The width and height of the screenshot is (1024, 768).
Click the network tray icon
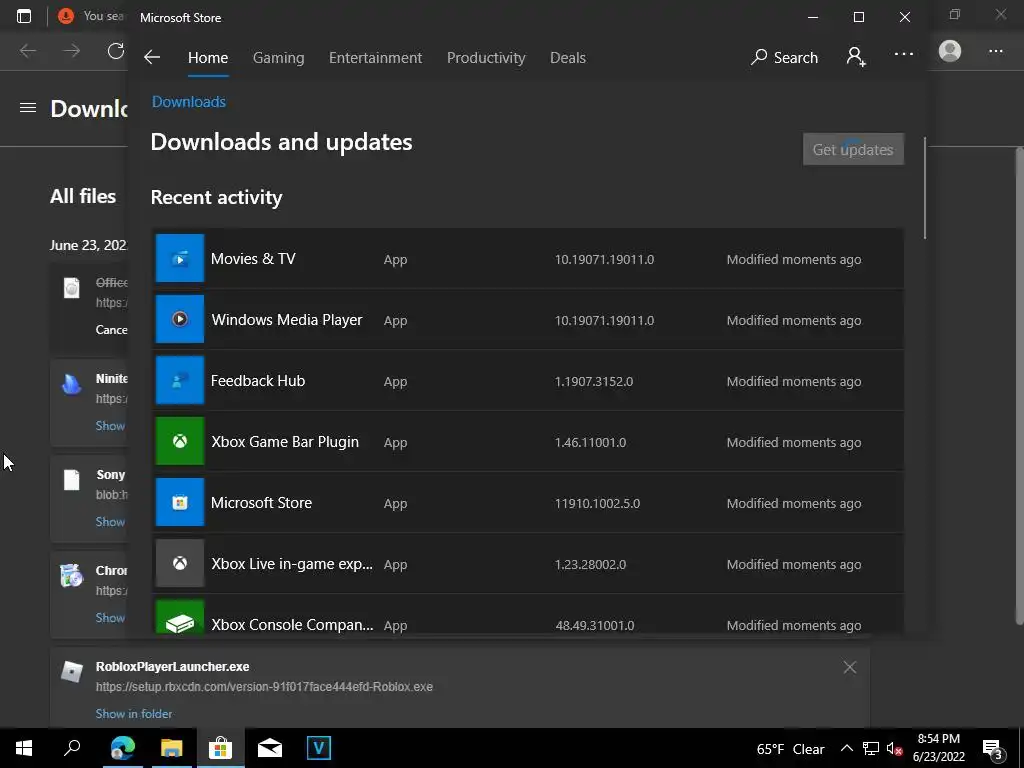tap(871, 748)
